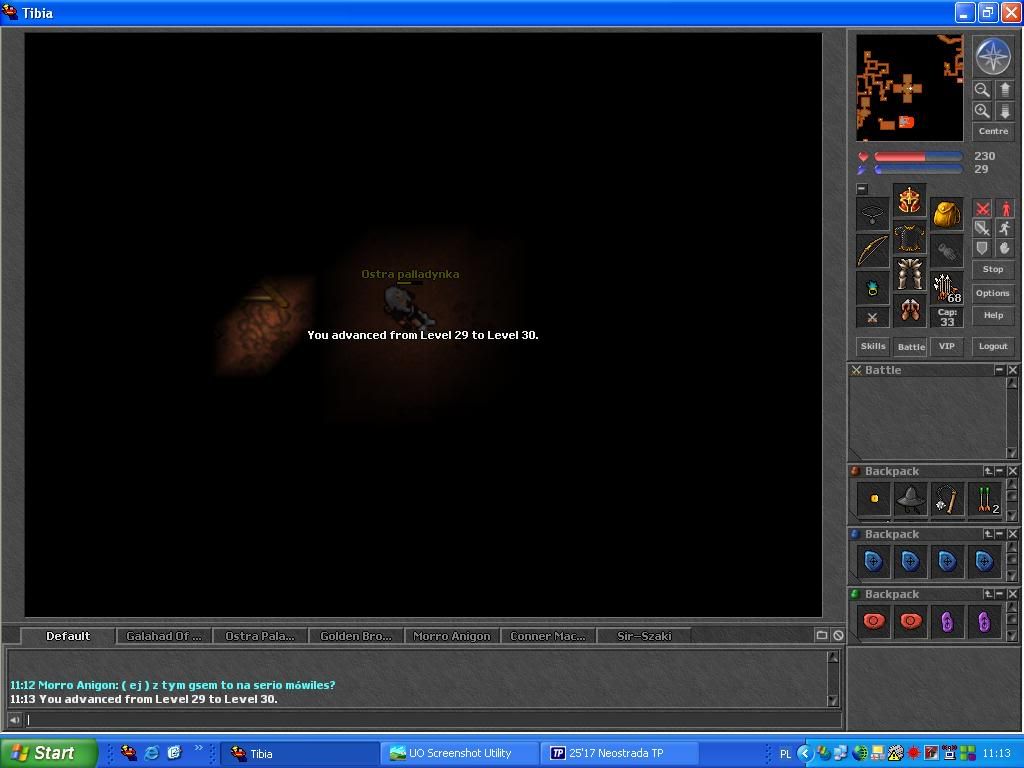Minimize the blue Backpack panel
1024x768 pixels.
pos(1000,534)
